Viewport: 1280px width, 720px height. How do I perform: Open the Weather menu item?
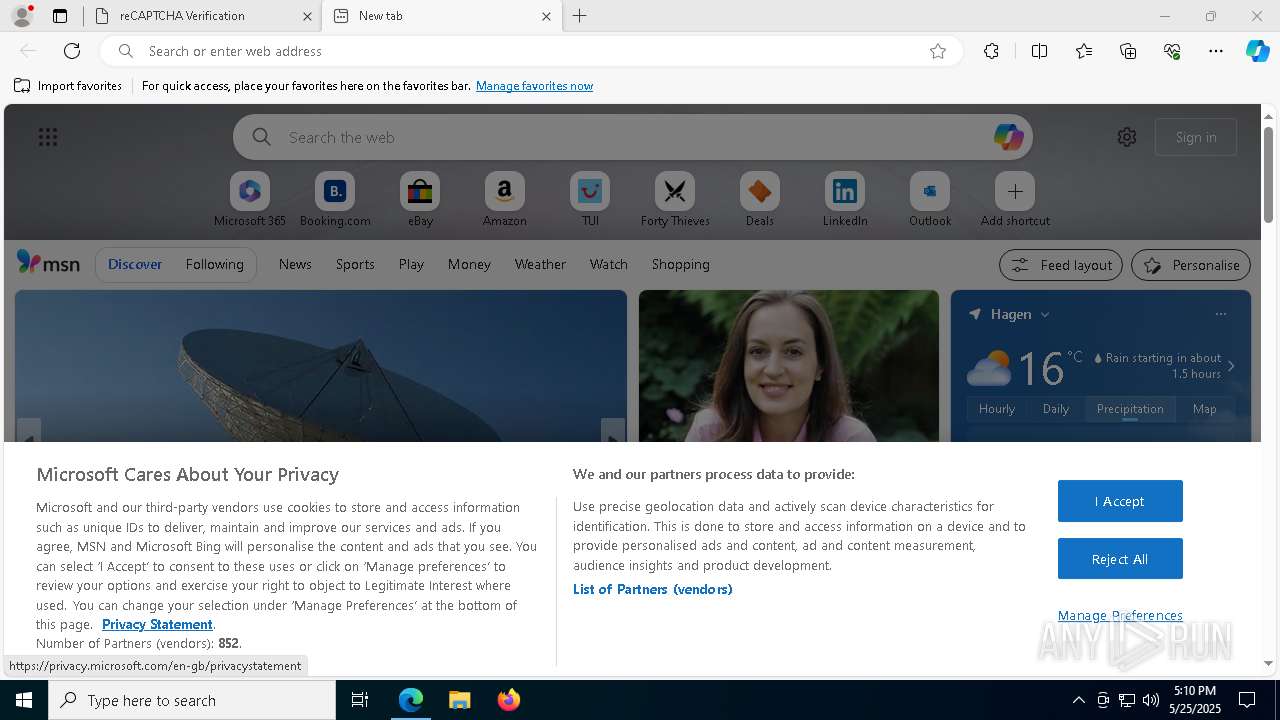pyautogui.click(x=540, y=264)
